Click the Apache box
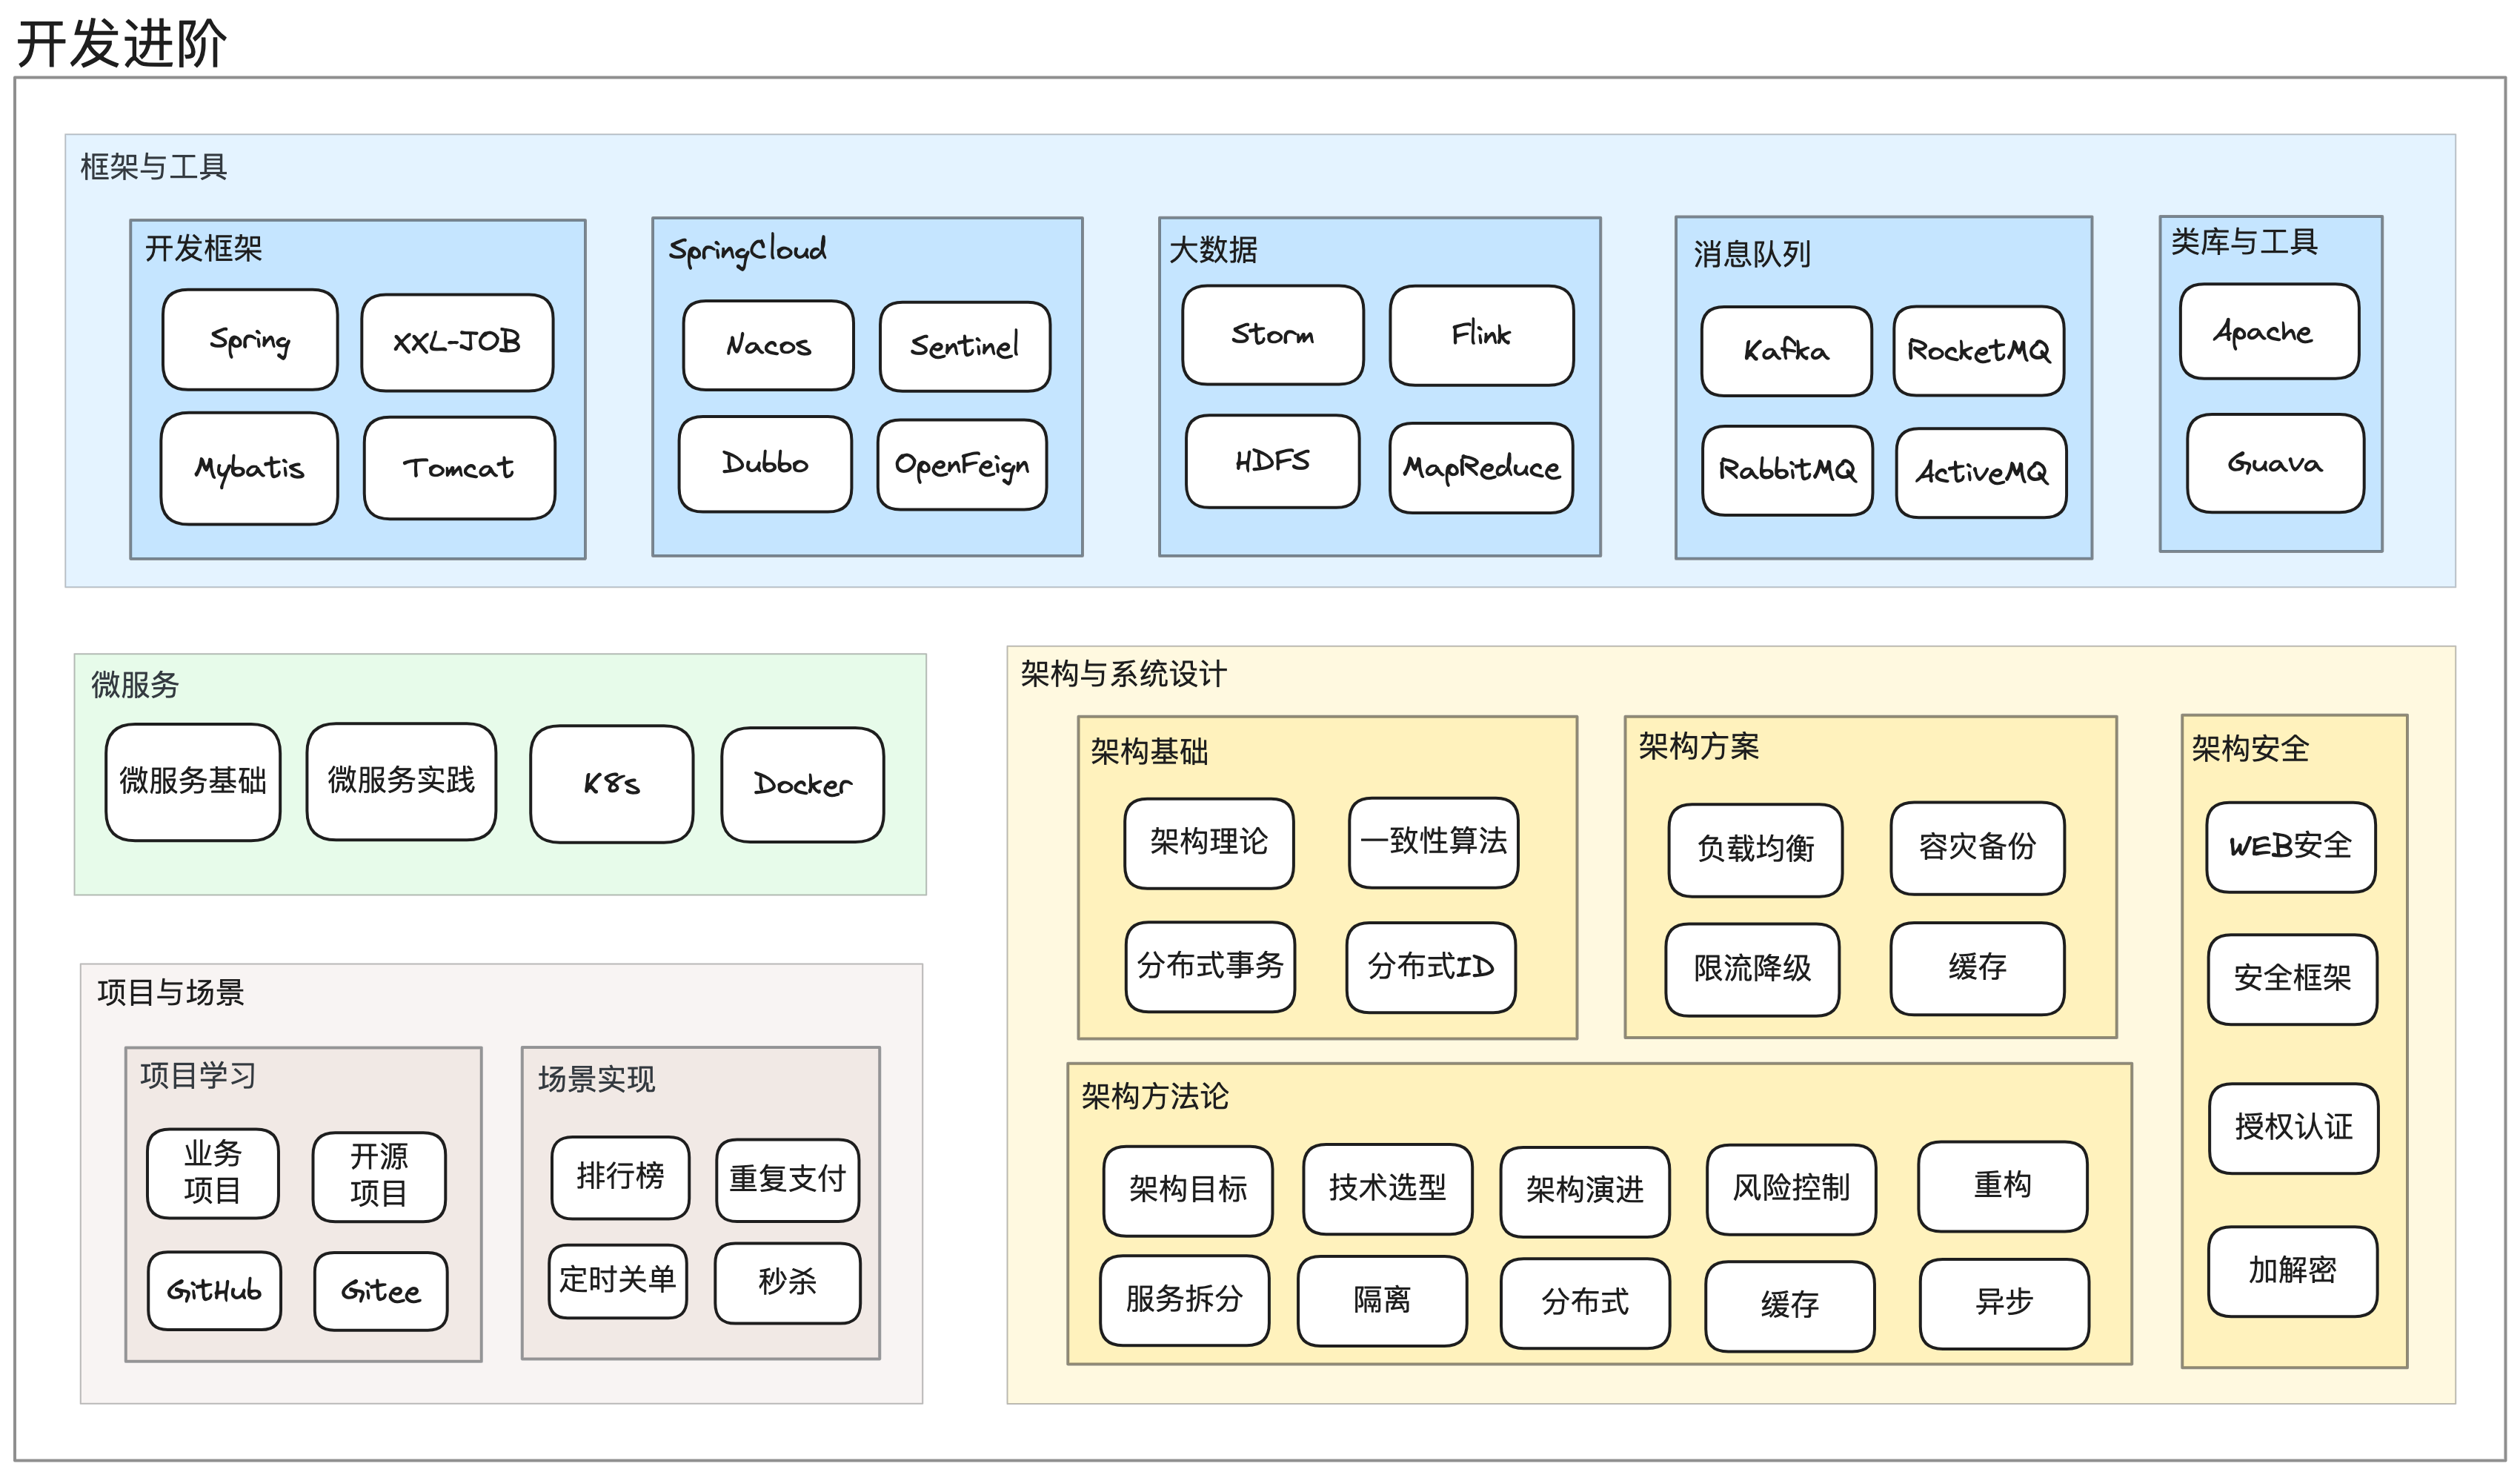 coord(2270,331)
